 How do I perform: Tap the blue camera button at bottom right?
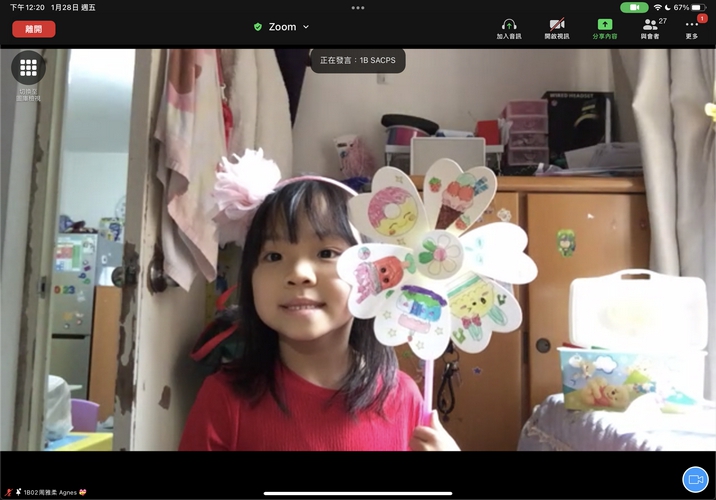(694, 479)
